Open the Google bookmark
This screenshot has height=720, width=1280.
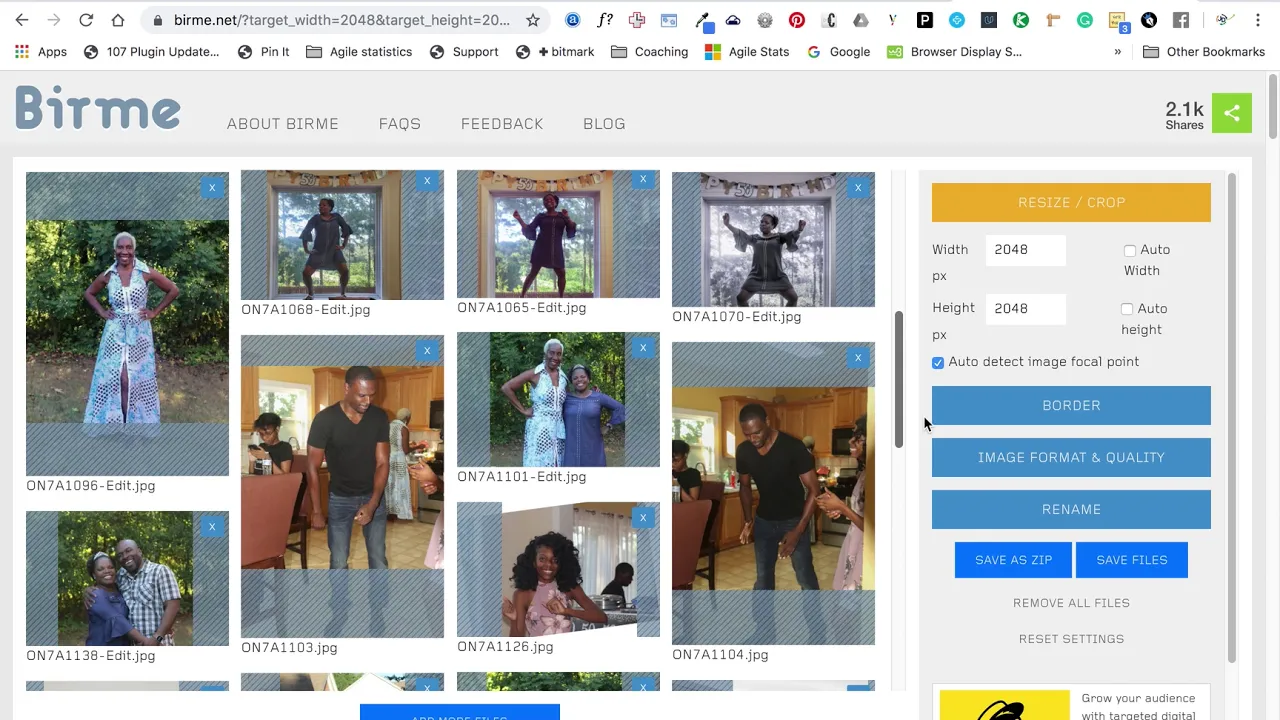[838, 52]
